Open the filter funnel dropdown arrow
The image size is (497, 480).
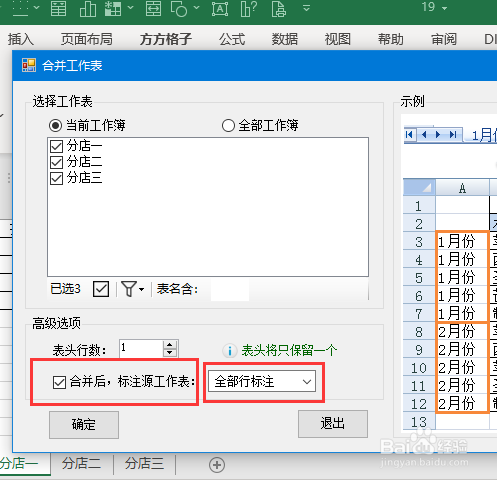(141, 289)
